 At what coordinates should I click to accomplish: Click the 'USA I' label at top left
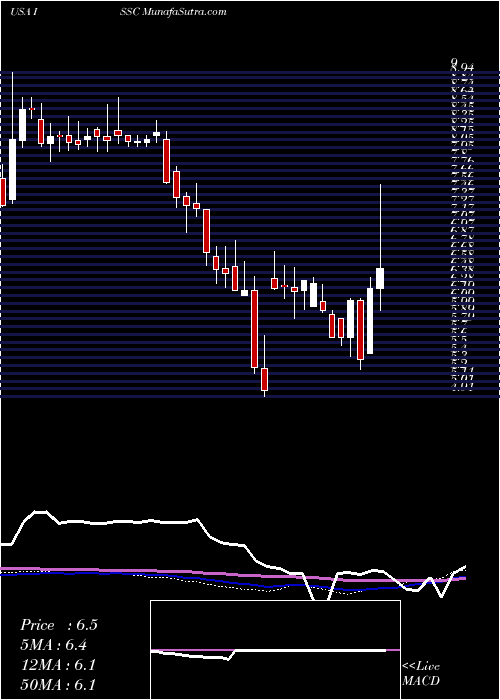tap(26, 12)
